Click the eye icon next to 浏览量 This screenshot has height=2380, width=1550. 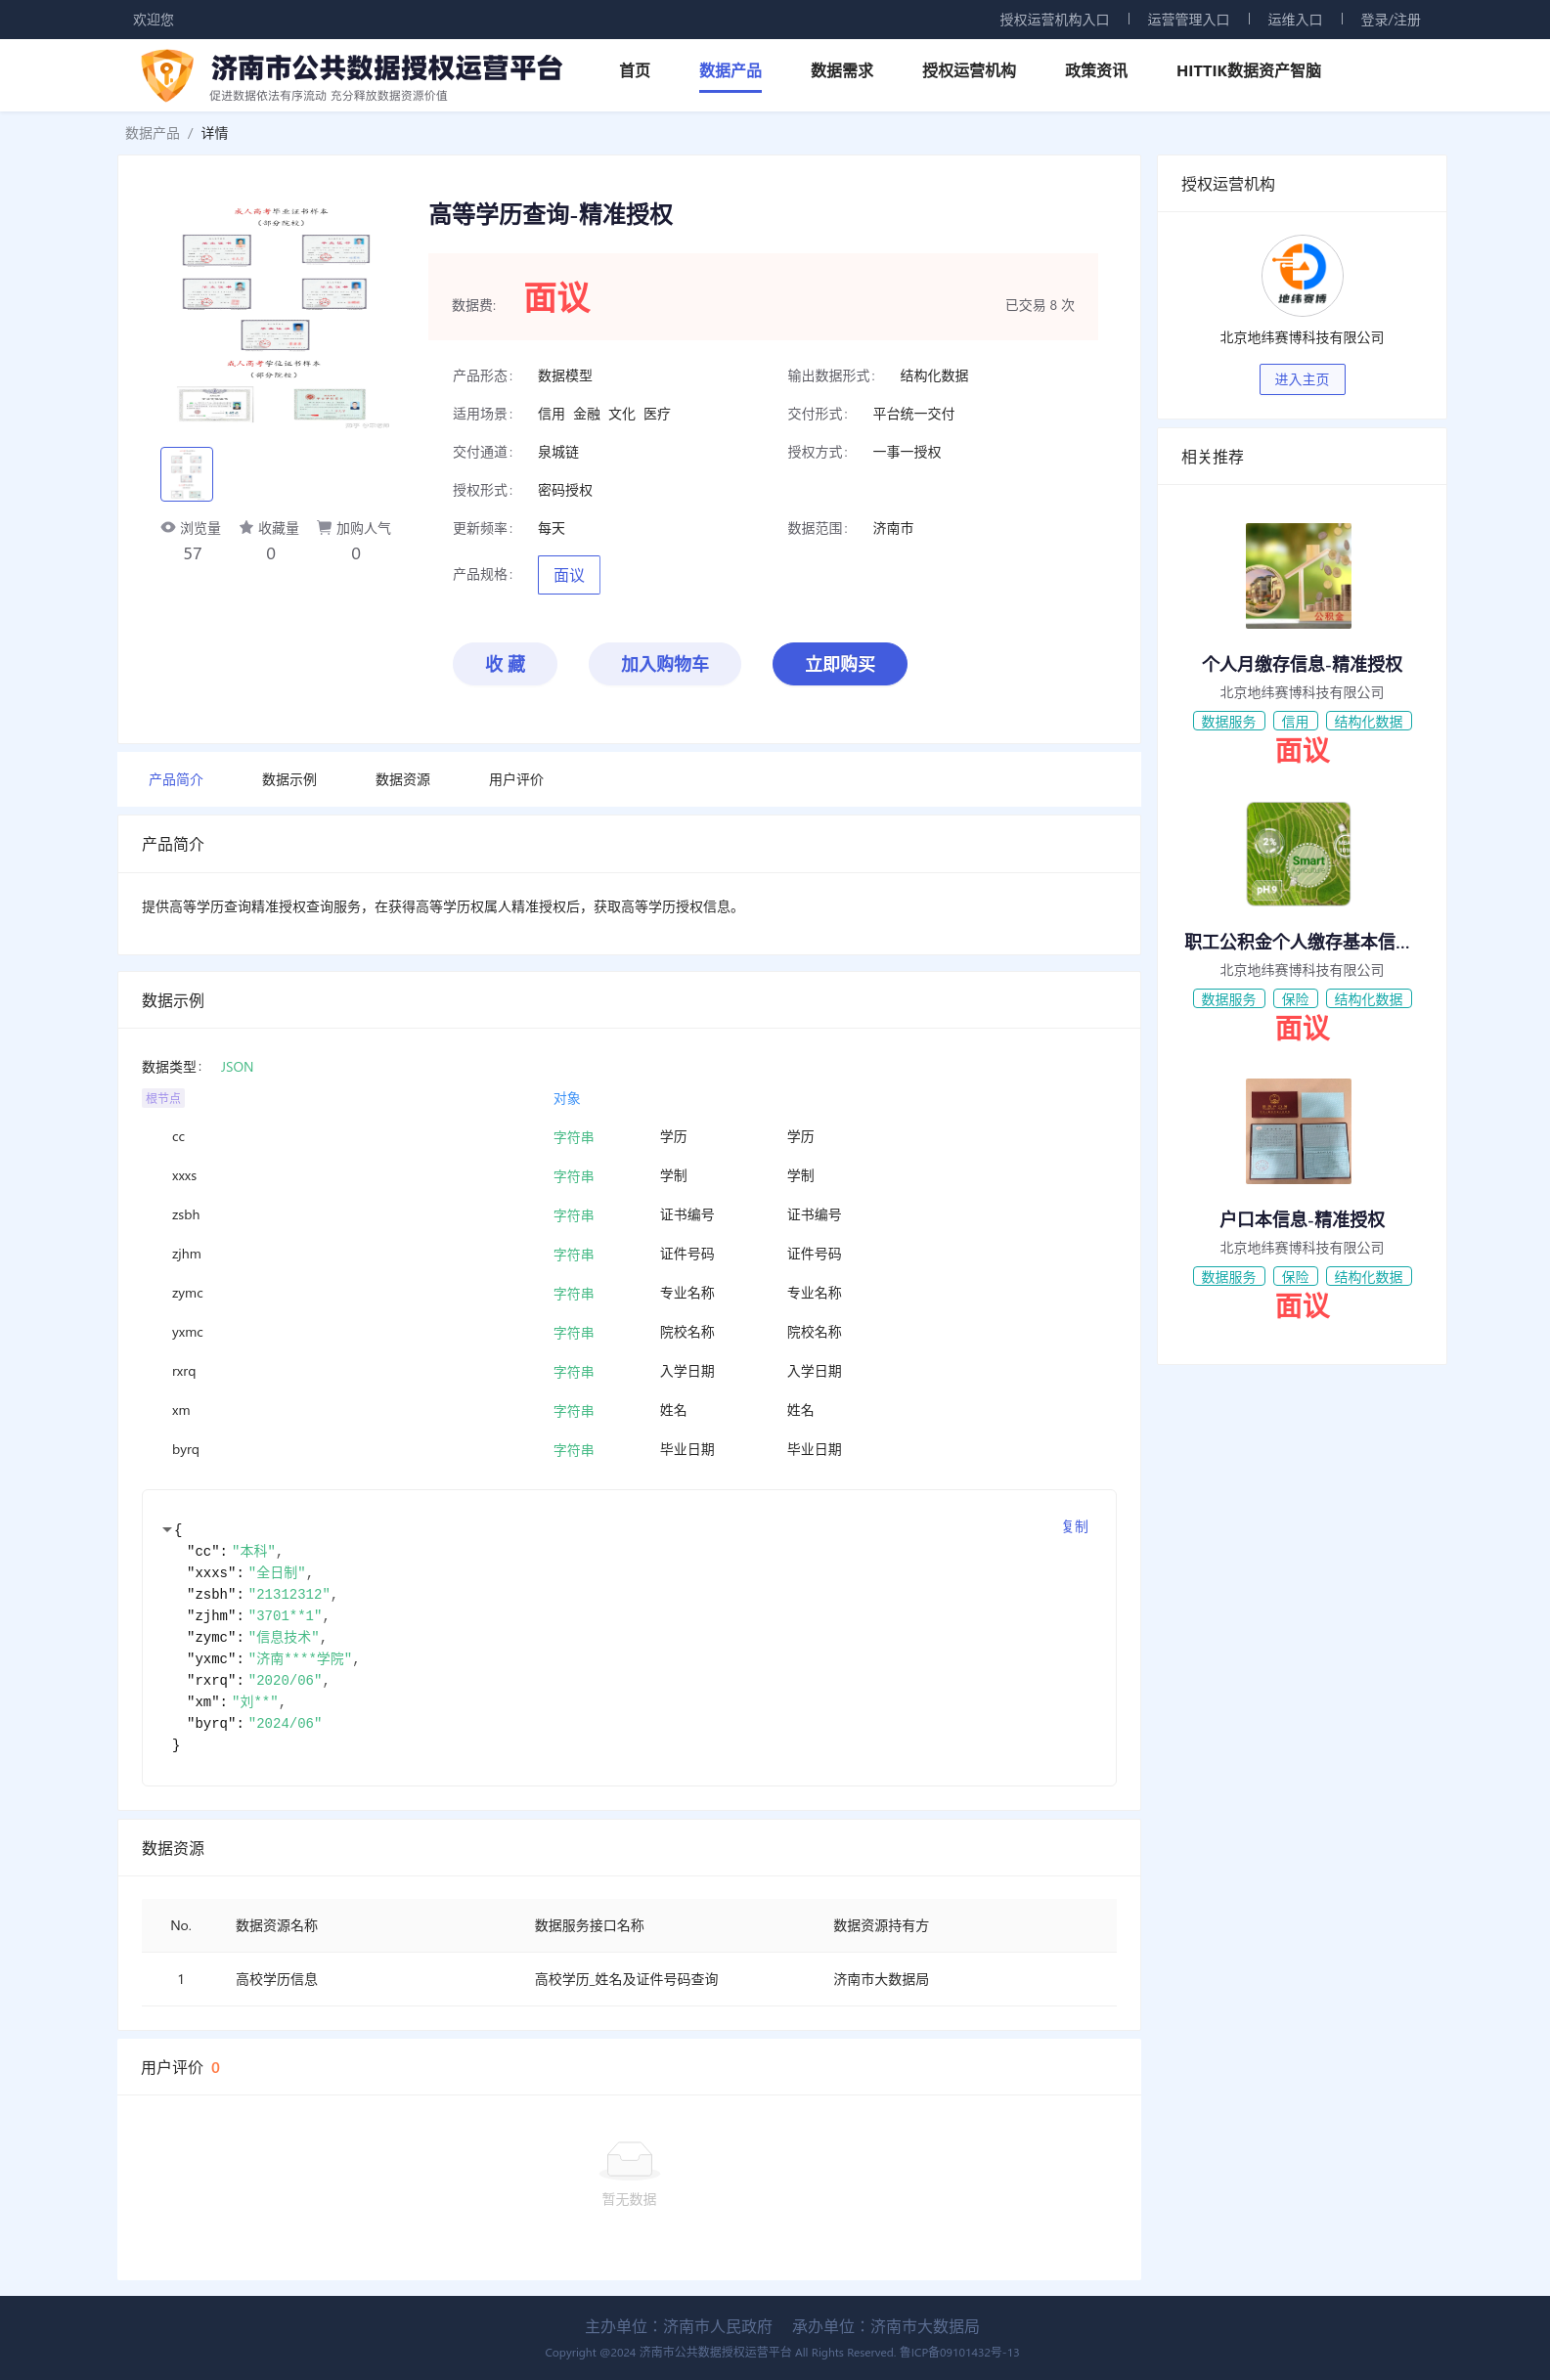pos(168,527)
